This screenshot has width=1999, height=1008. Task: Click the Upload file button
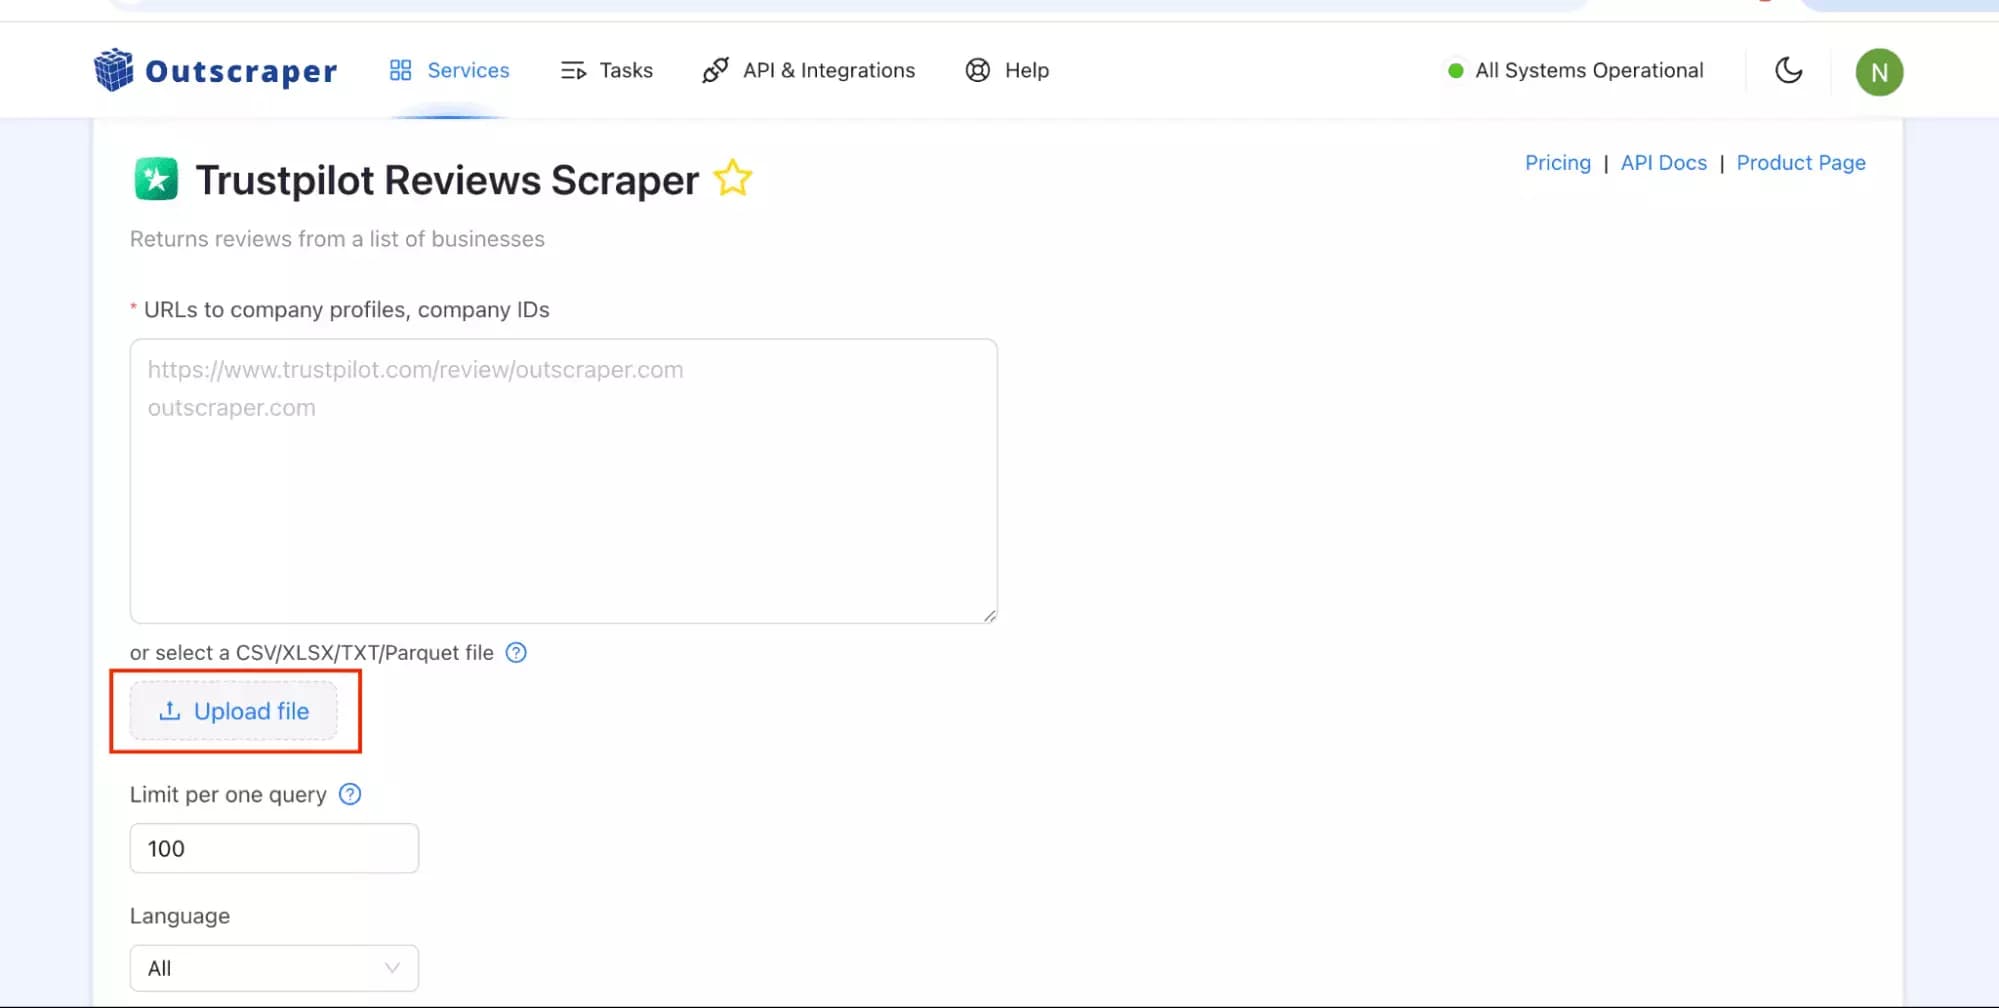[x=235, y=710]
